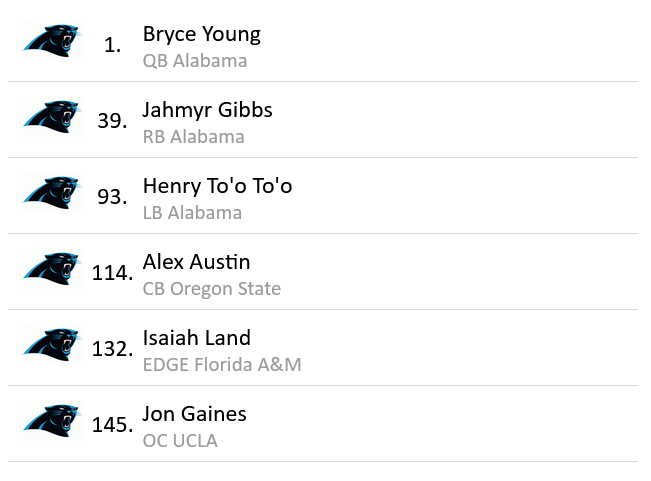Select the Henry To'o To'o name
Viewport: 651px width, 481px height.
217,186
